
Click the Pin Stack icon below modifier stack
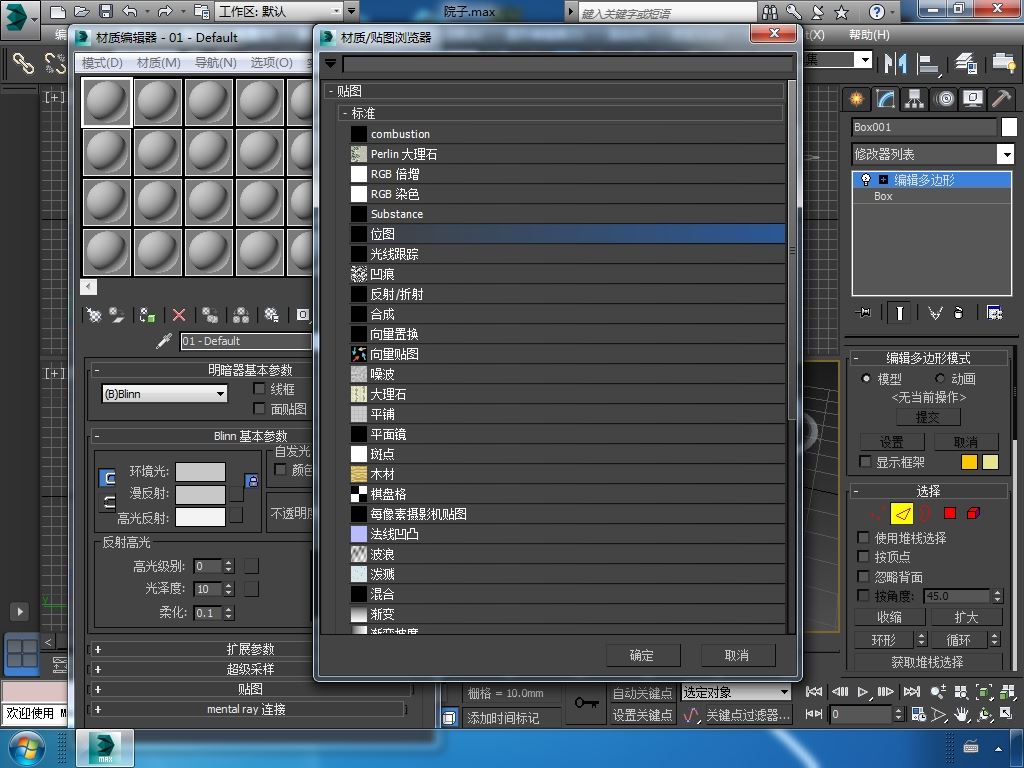[x=863, y=312]
